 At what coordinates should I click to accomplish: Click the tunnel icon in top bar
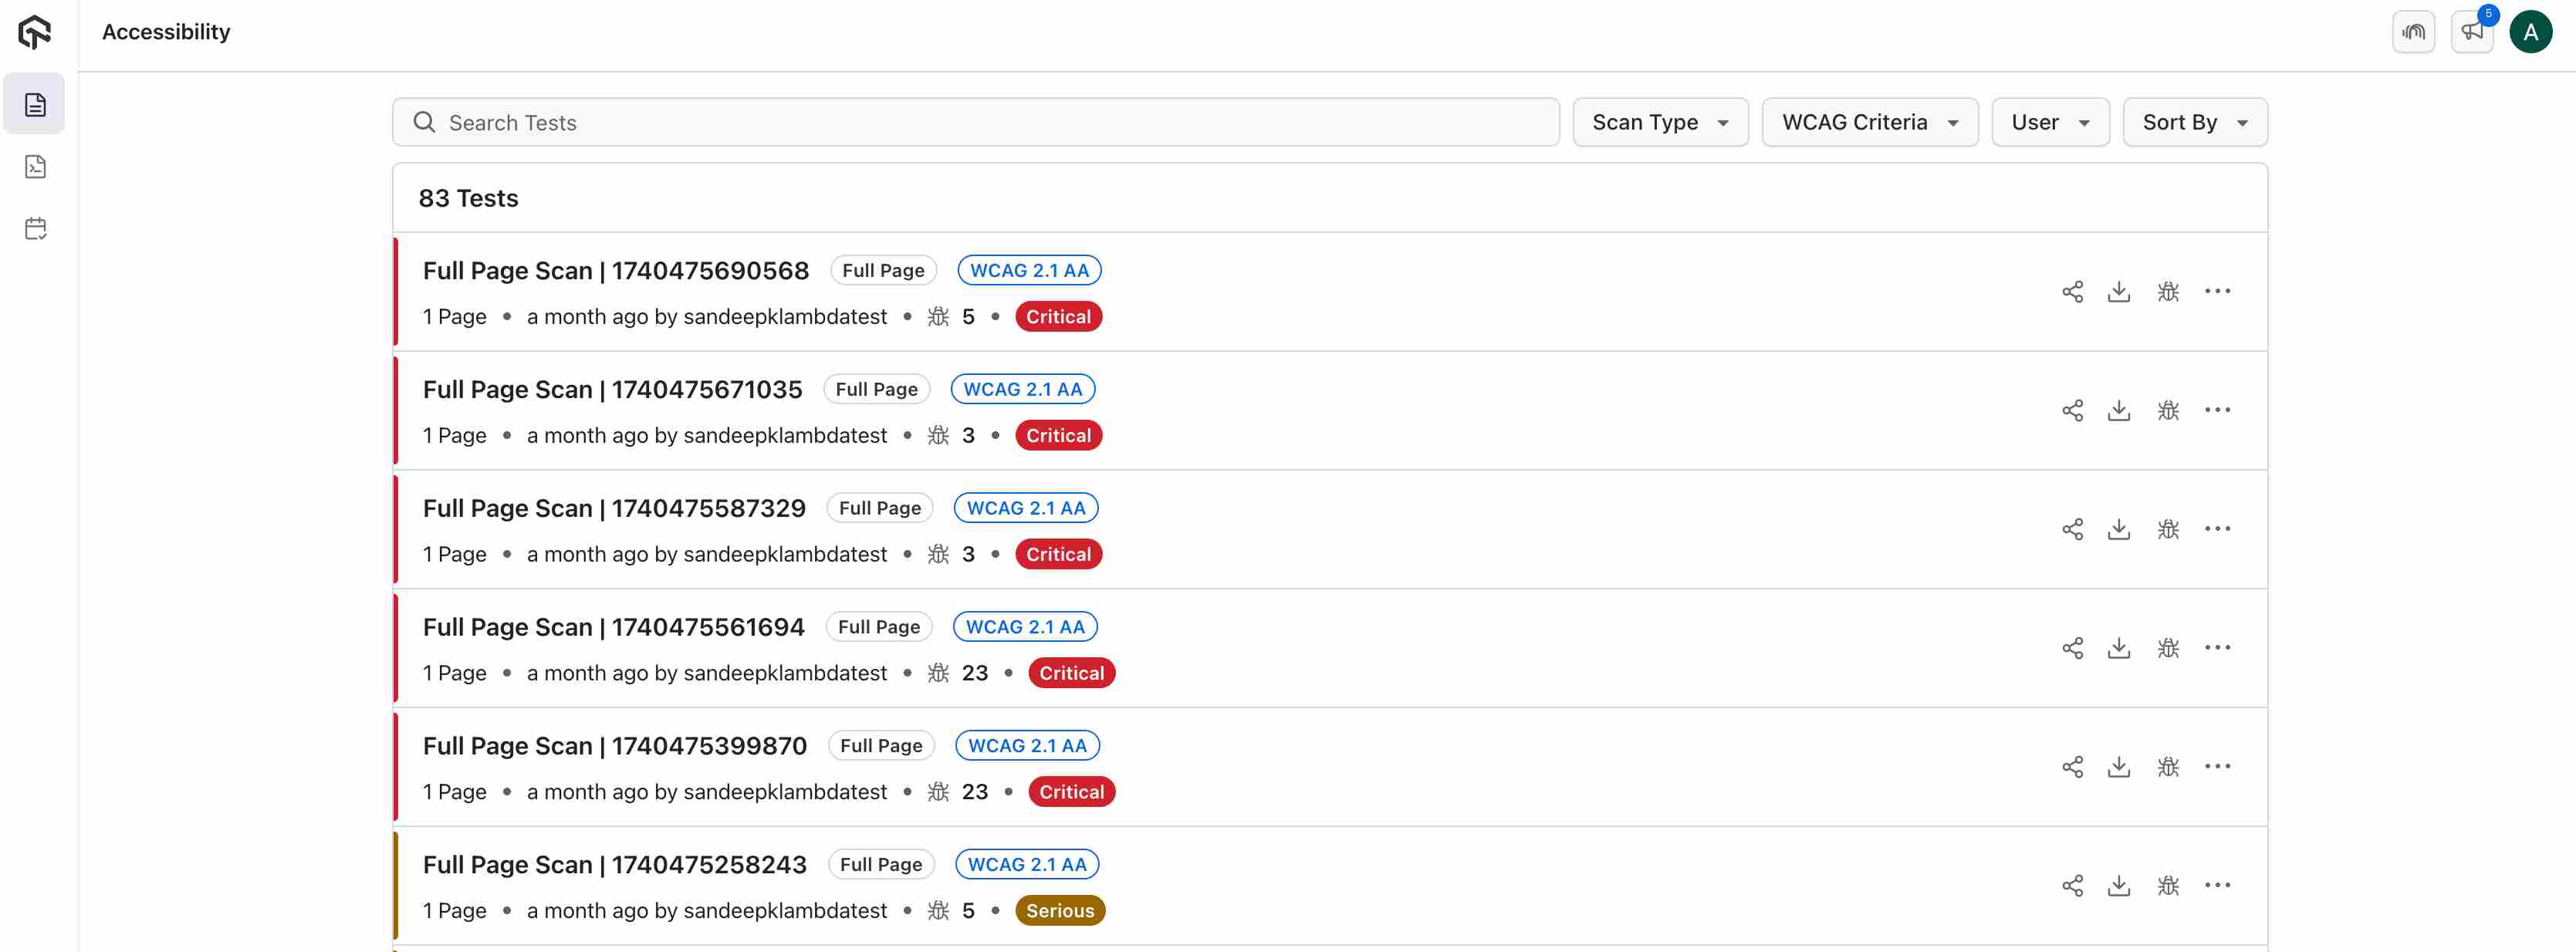[2413, 32]
